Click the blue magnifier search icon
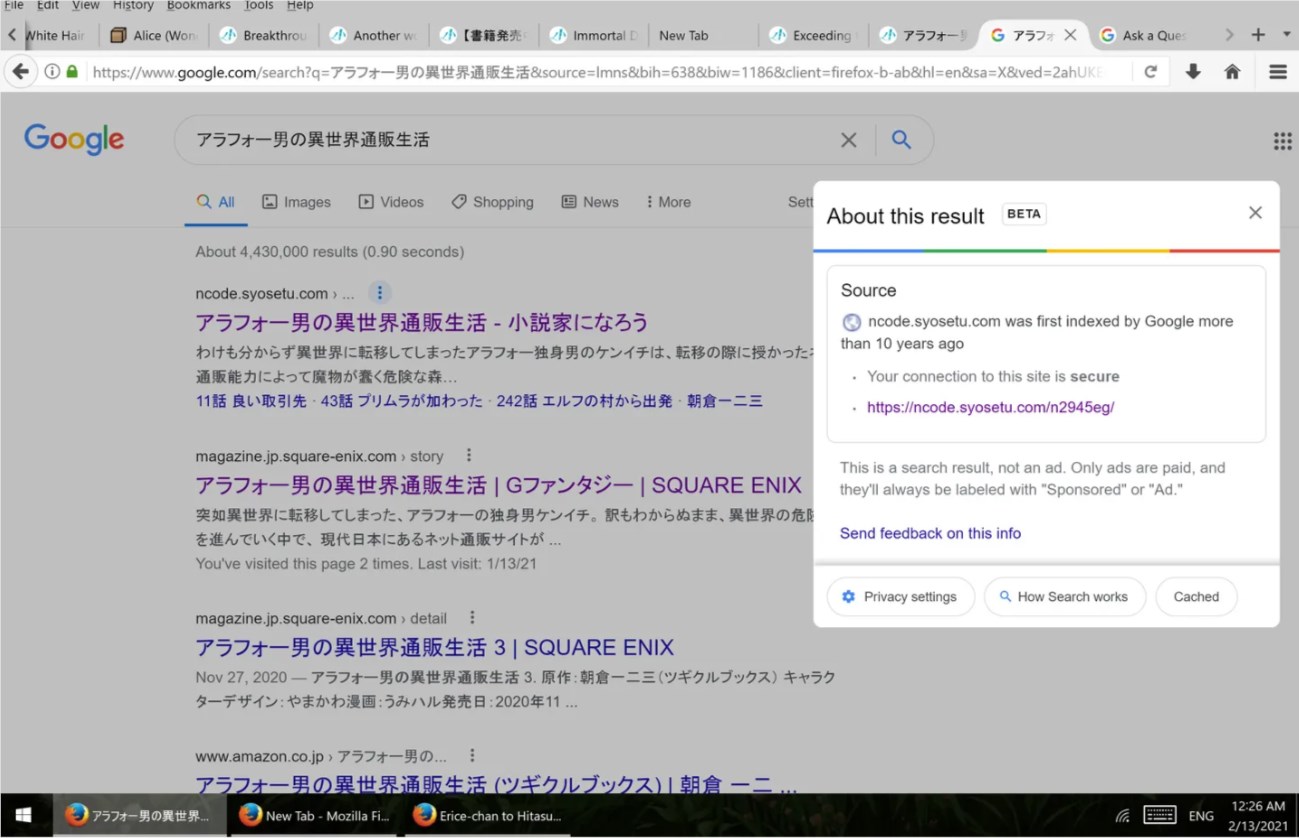Image resolution: width=1299 pixels, height=838 pixels. click(x=901, y=140)
